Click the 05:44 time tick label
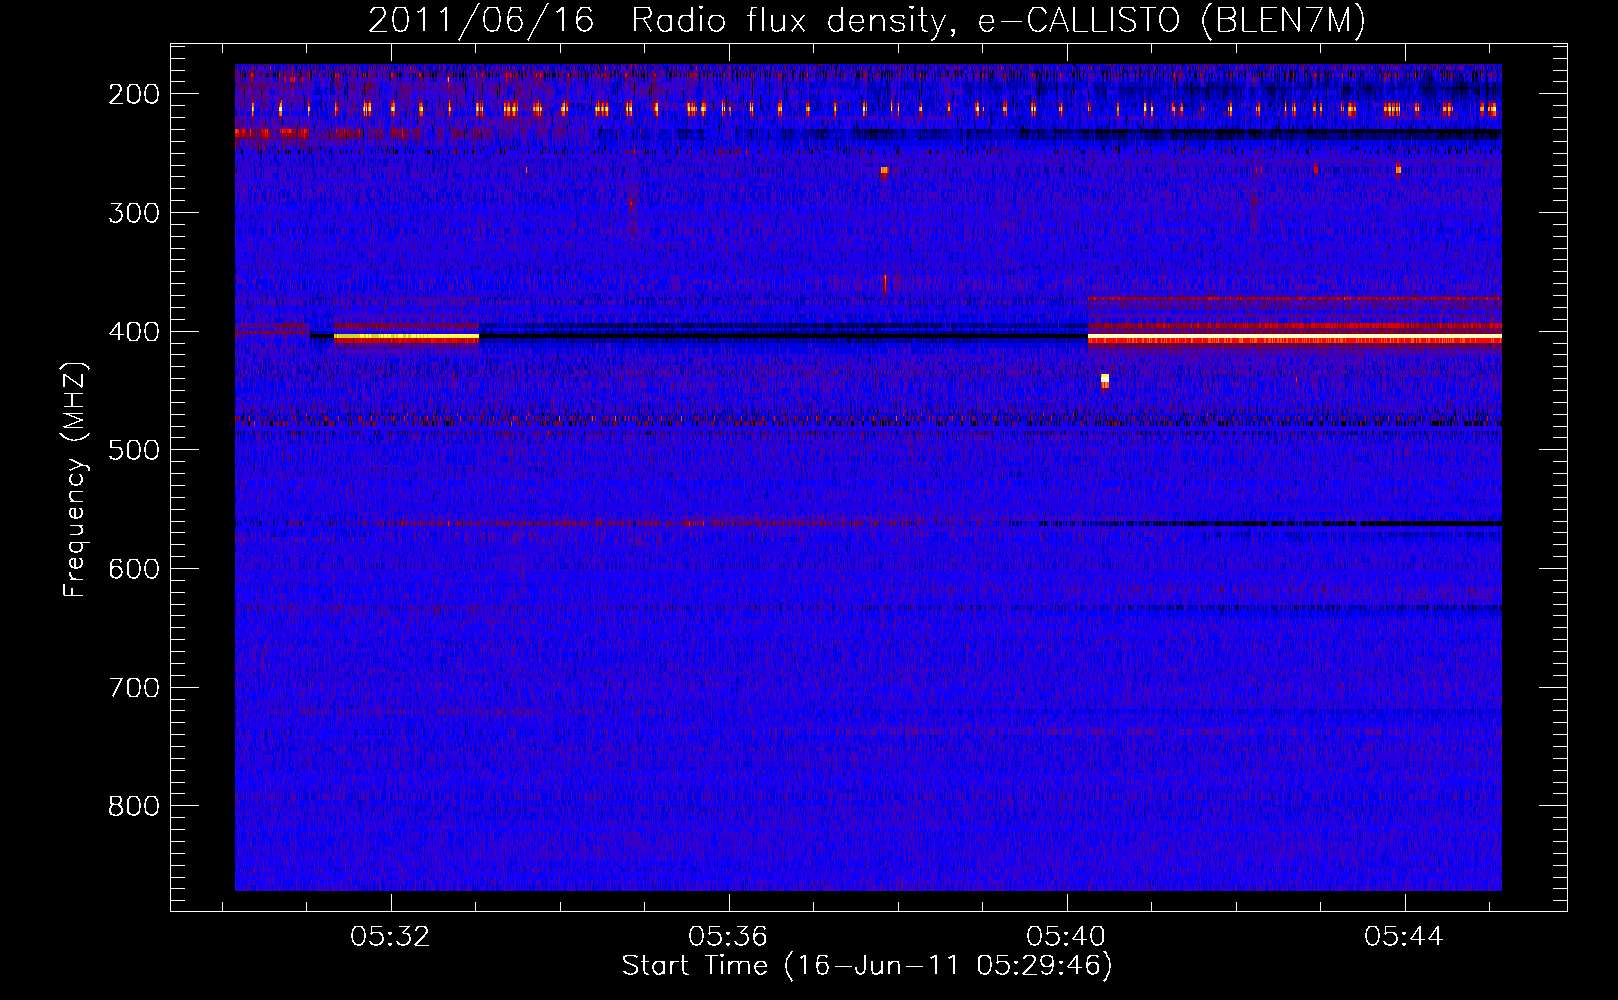Image resolution: width=1618 pixels, height=1000 pixels. 1404,936
